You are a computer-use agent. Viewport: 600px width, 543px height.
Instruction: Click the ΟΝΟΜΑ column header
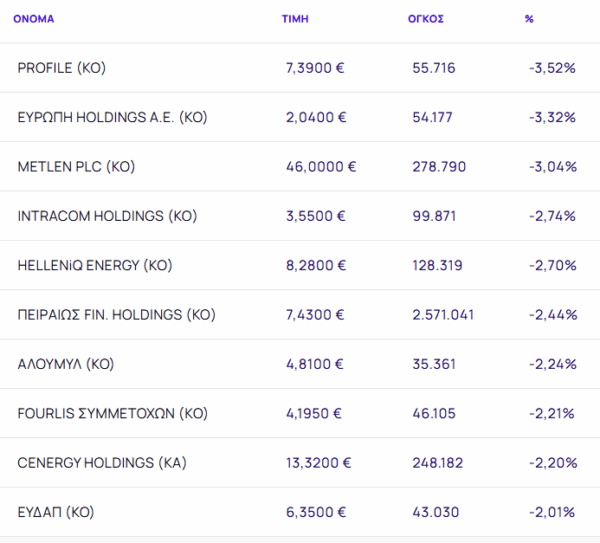click(x=33, y=19)
